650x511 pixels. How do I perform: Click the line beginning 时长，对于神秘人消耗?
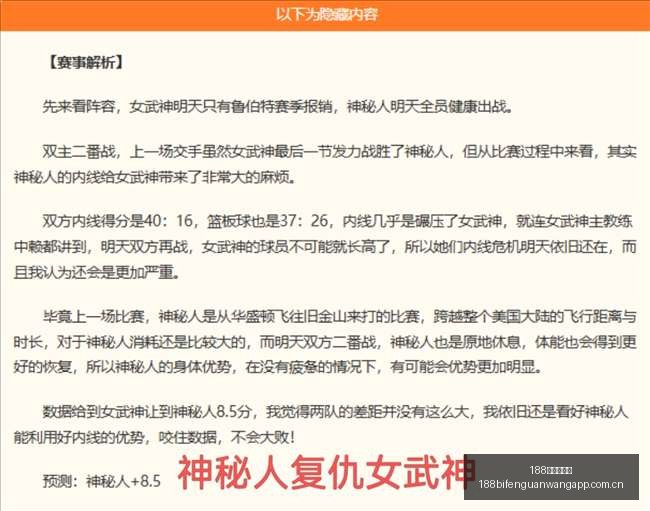tap(325, 342)
